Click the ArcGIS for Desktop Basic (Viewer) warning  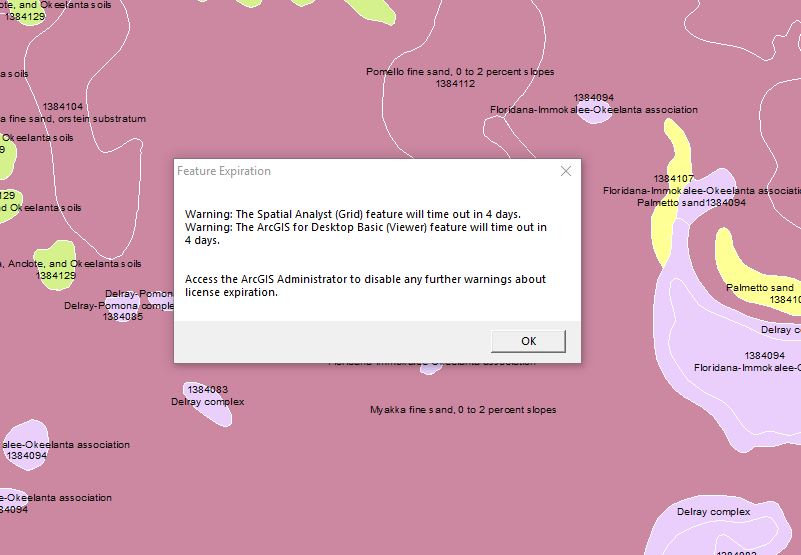click(x=366, y=234)
